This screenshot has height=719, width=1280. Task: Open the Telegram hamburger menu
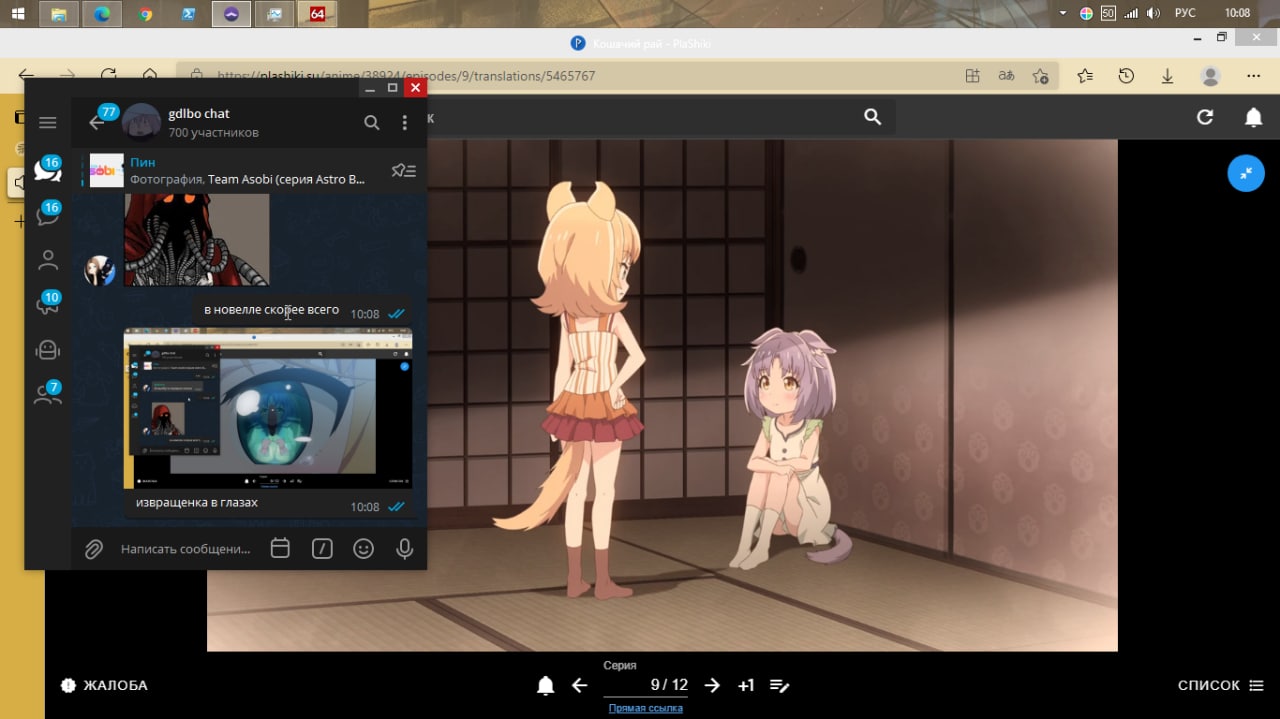47,122
